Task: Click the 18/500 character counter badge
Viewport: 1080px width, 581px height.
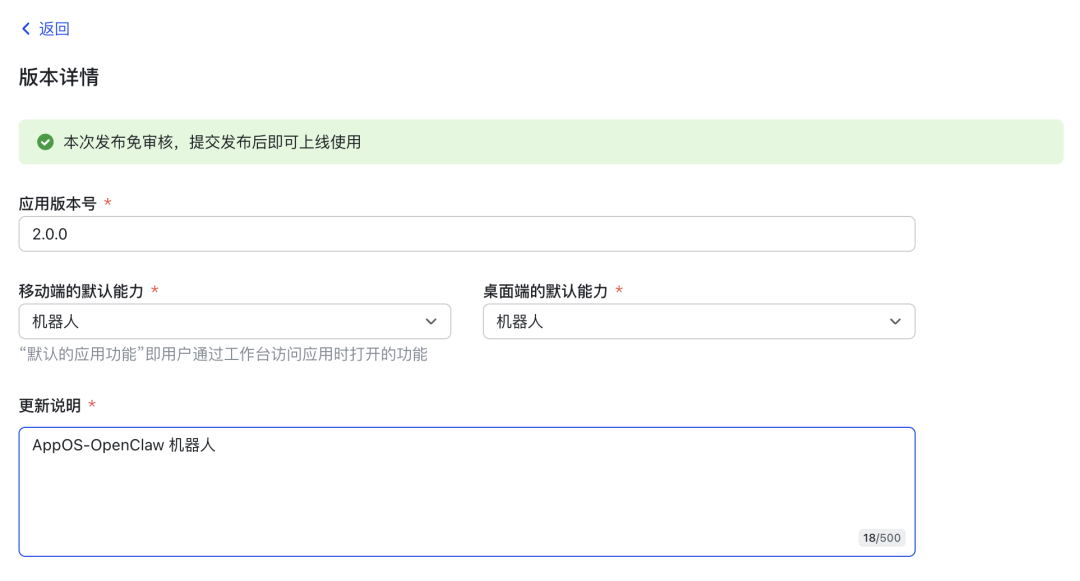Action: click(x=881, y=537)
